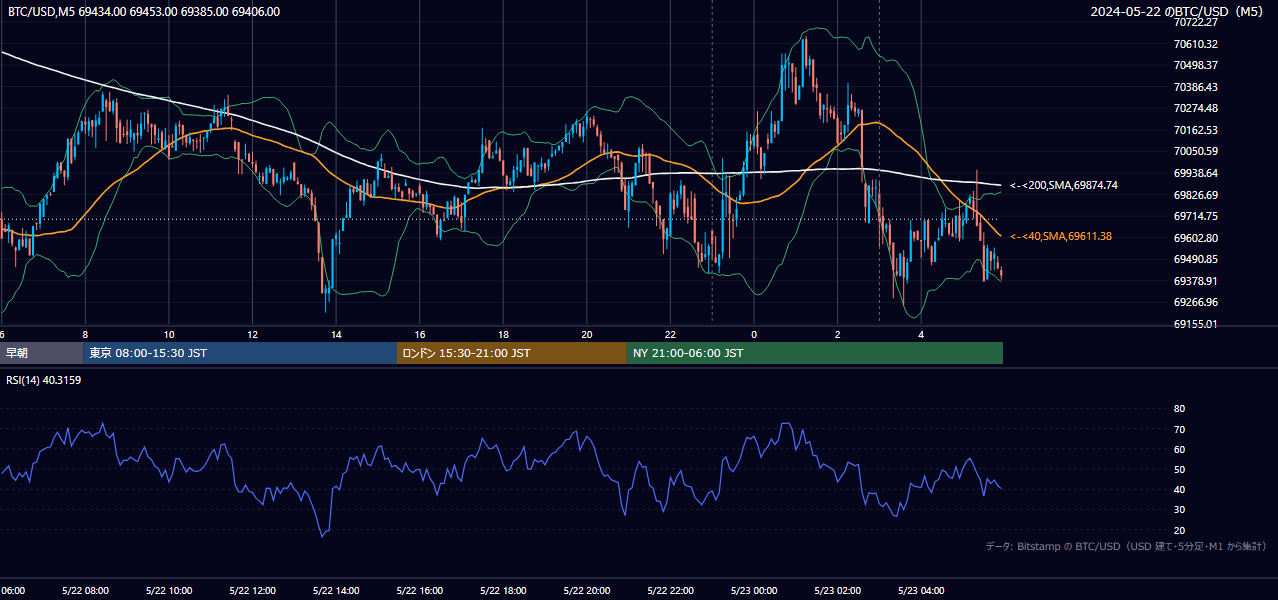This screenshot has width=1278, height=600.
Task: Click the BTC/USD,M5 OHLC header text
Action: click(x=144, y=12)
